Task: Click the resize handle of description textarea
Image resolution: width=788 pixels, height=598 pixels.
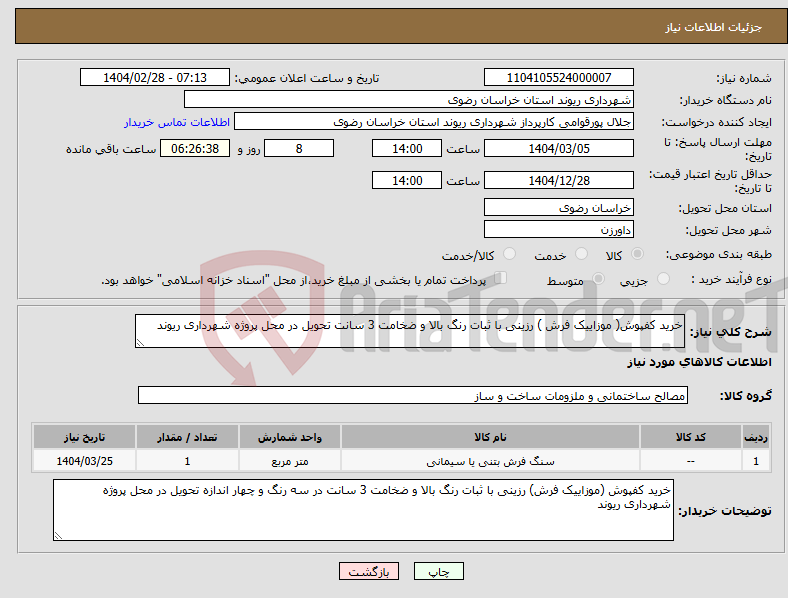Action: point(140,343)
